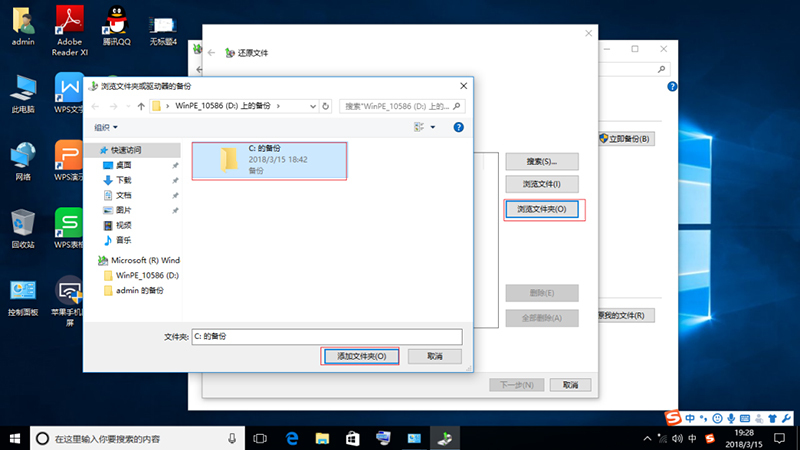800x450 pixels.
Task: Open the Tencent QQ desktop icon
Action: pyautogui.click(x=116, y=26)
